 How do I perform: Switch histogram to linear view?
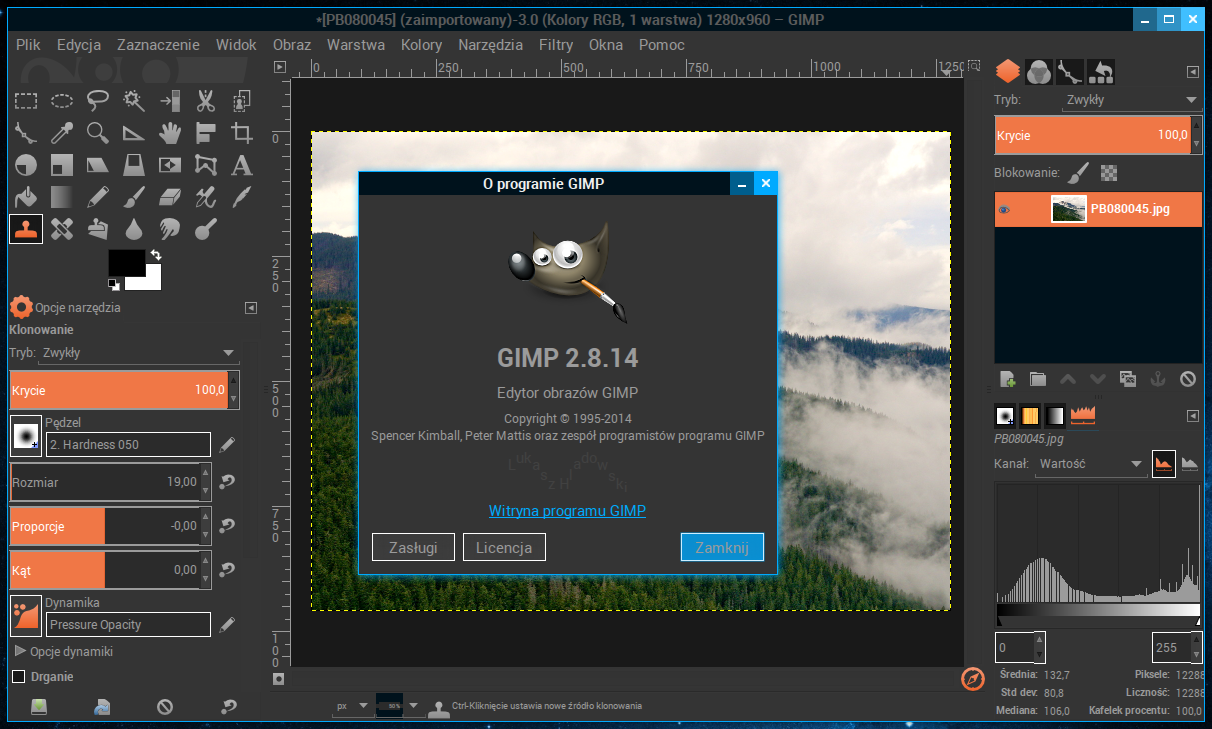click(x=1163, y=463)
